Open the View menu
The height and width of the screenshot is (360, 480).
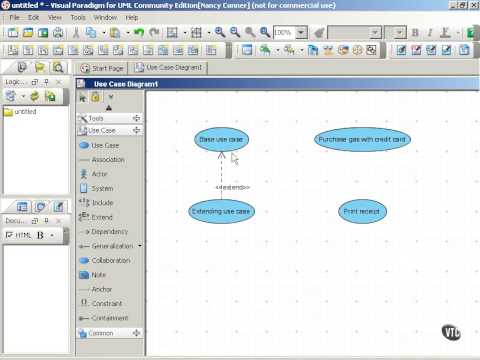[55, 17]
